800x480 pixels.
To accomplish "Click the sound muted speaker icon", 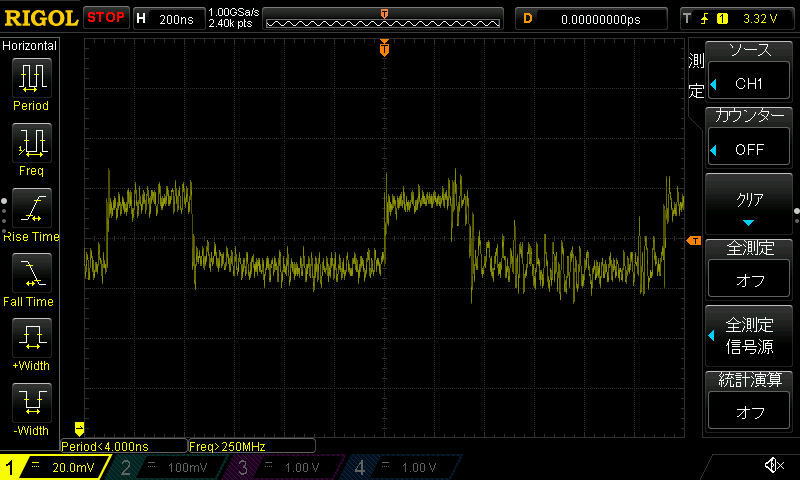I will 774,465.
